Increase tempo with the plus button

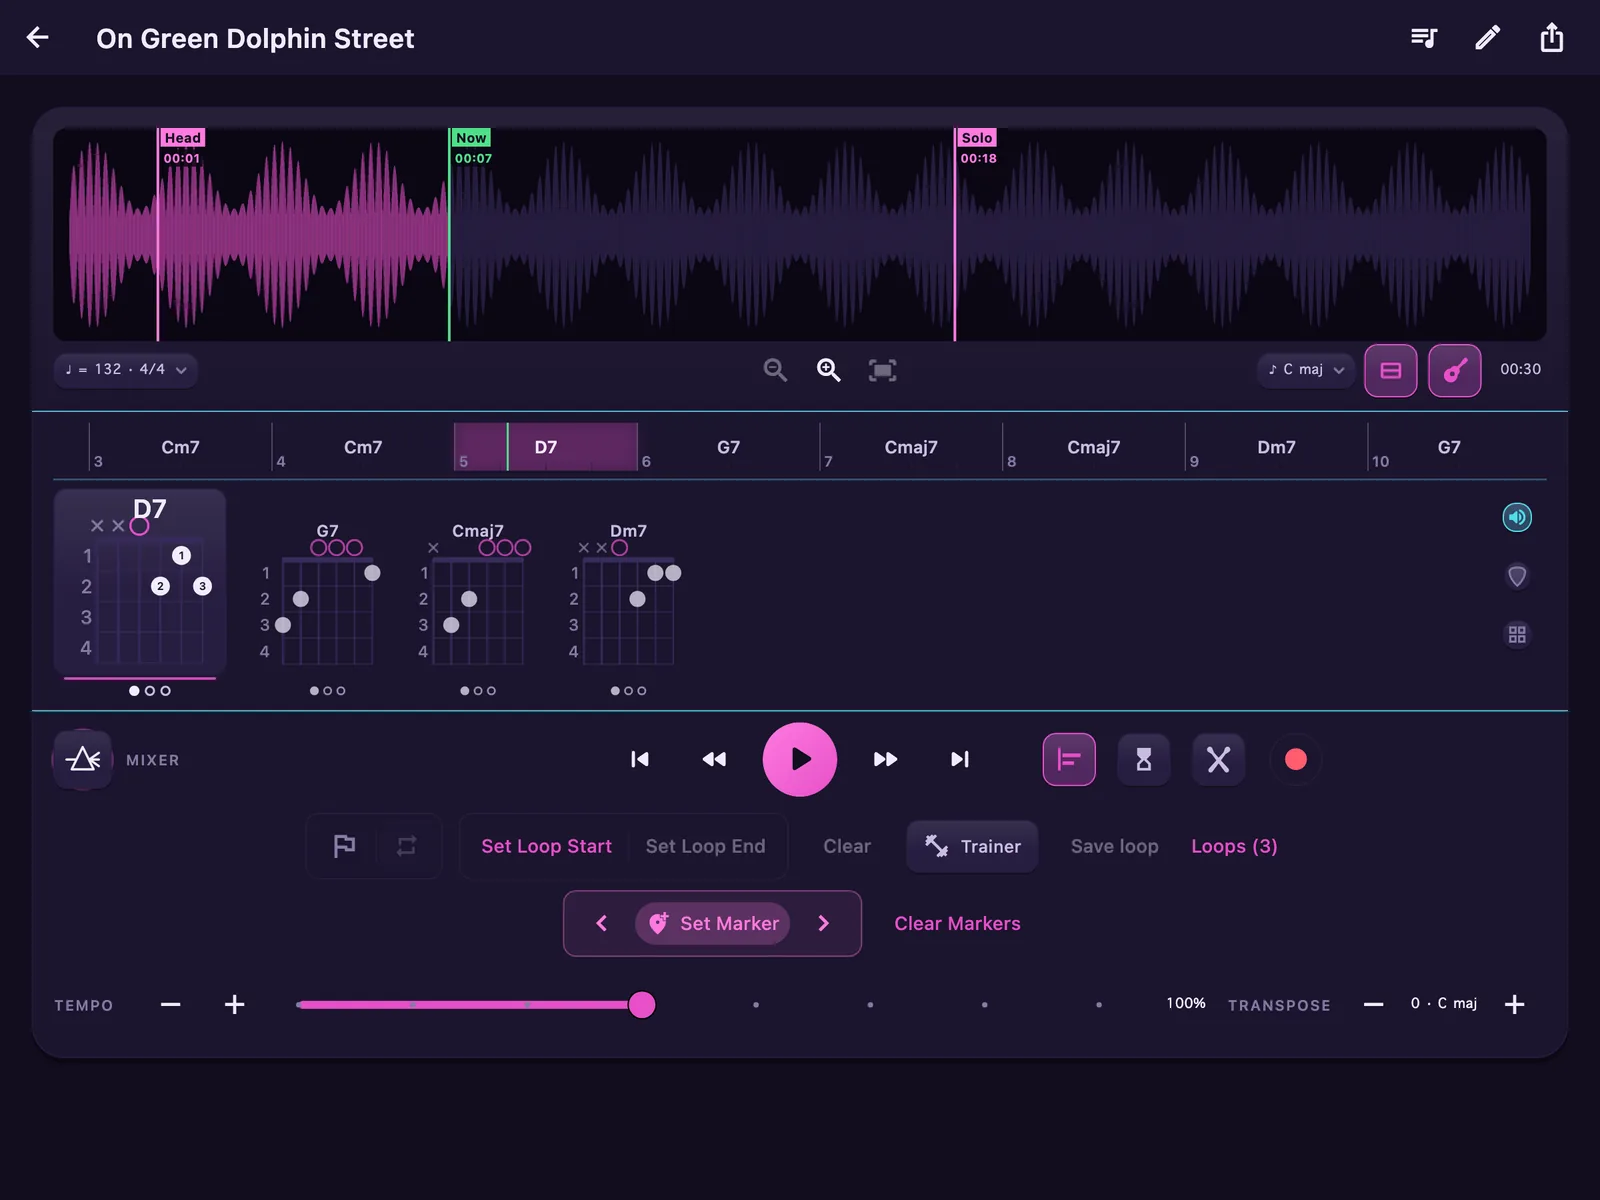tap(234, 1004)
